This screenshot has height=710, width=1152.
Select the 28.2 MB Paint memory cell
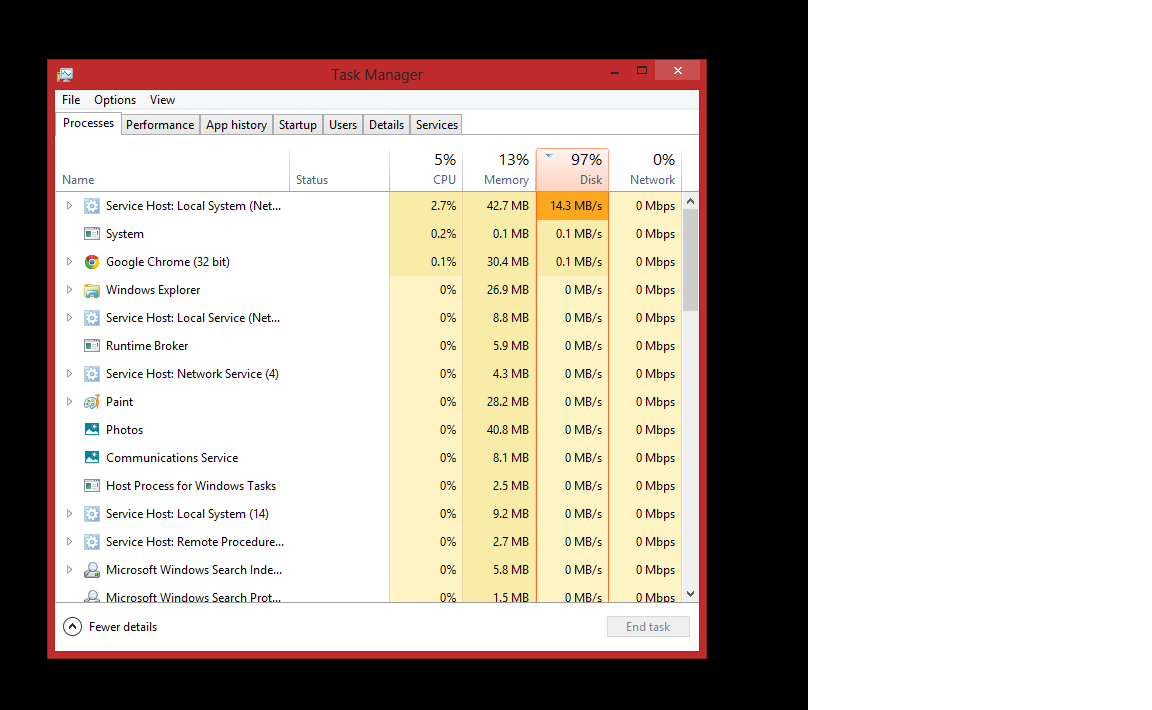click(x=500, y=402)
